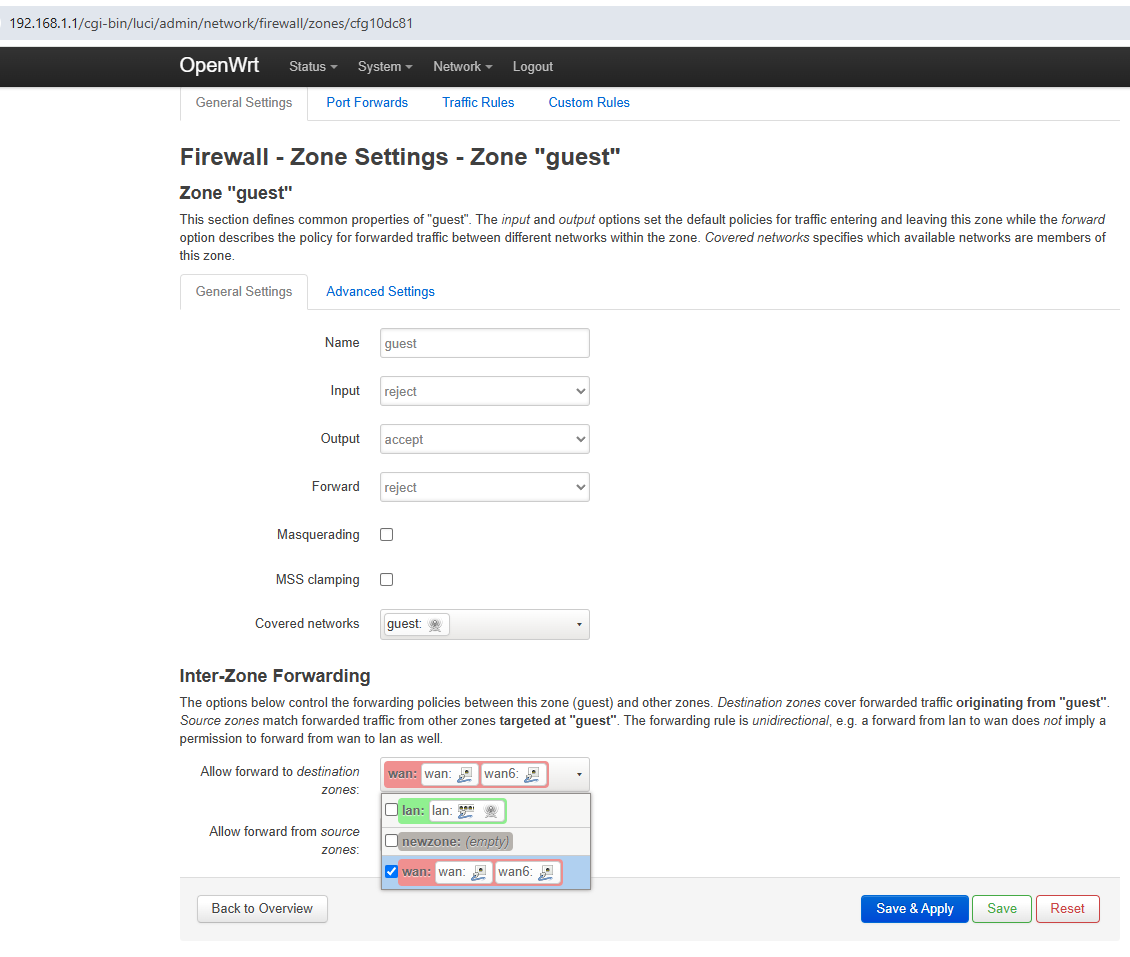1130x957 pixels.
Task: Click lan wireless icon in dropdown list
Action: tap(491, 811)
